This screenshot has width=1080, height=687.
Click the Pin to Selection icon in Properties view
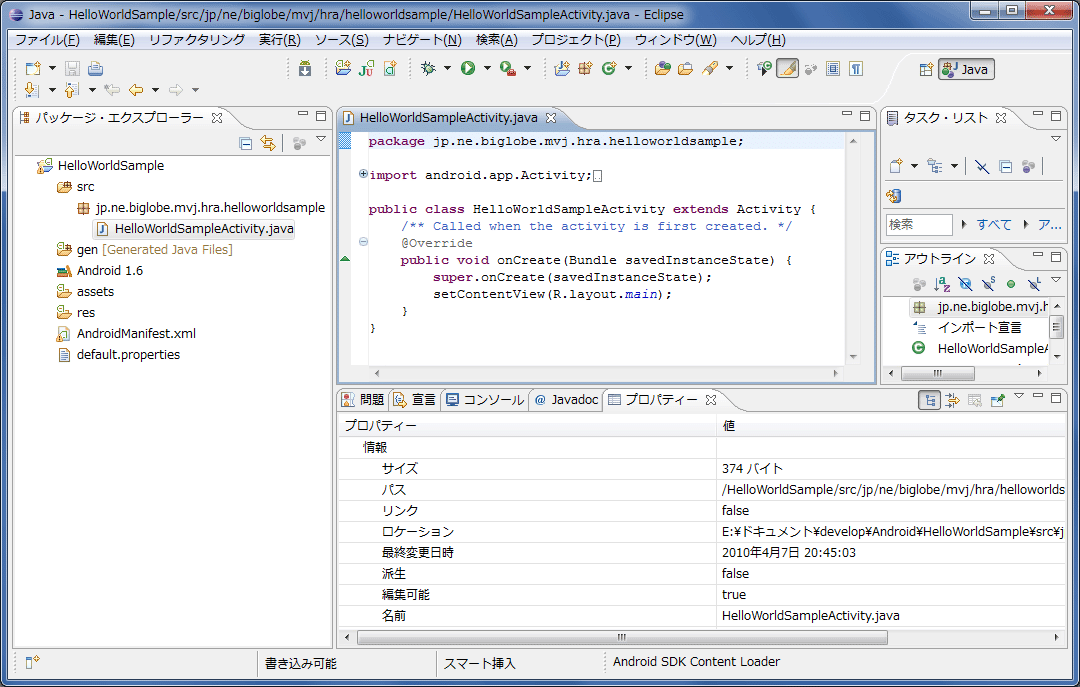point(997,400)
